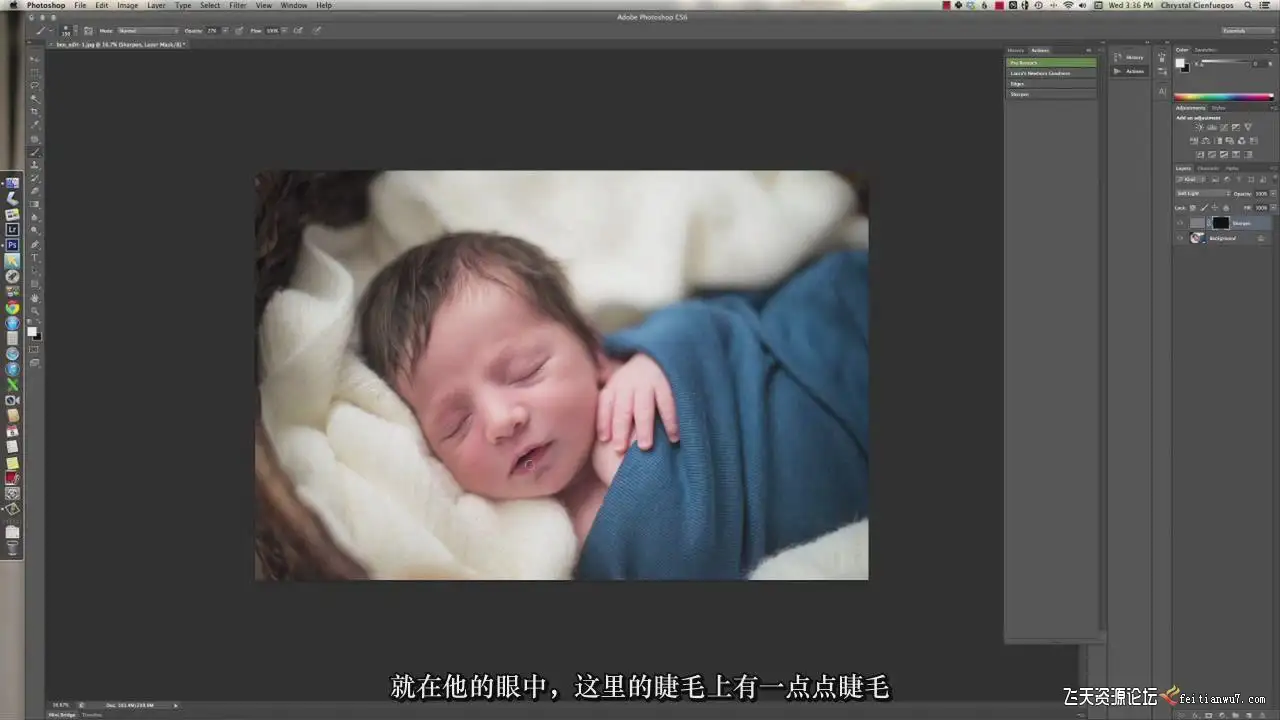Open the Opacity slider dropdown in options bar
Viewport: 1280px width, 720px height.
tap(225, 31)
